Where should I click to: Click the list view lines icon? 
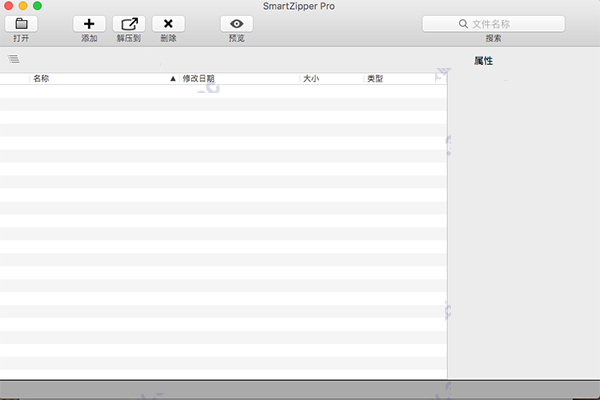coord(14,59)
